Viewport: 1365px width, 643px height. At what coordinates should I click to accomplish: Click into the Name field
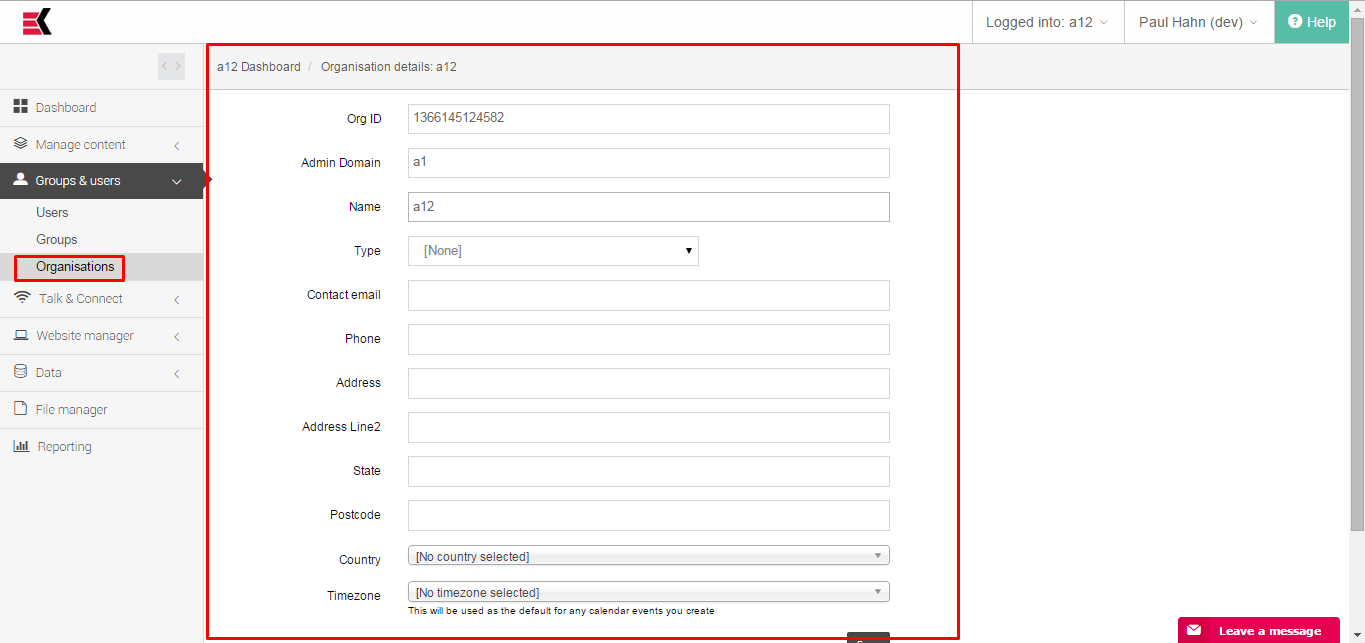tap(648, 206)
